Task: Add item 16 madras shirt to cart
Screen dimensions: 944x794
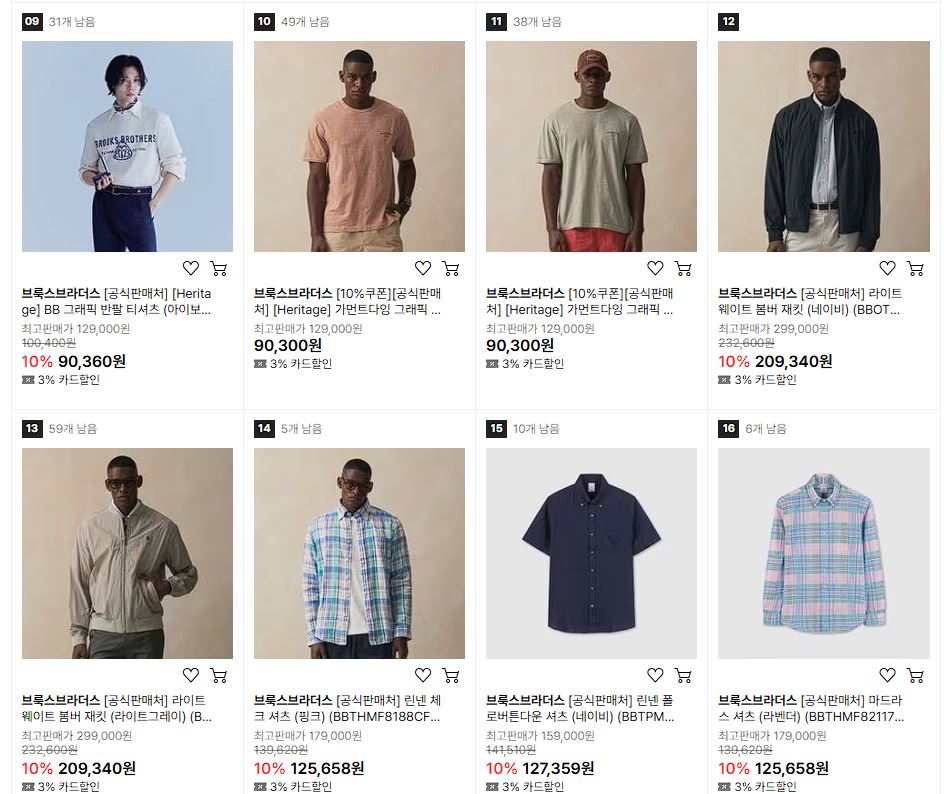Action: 915,675
